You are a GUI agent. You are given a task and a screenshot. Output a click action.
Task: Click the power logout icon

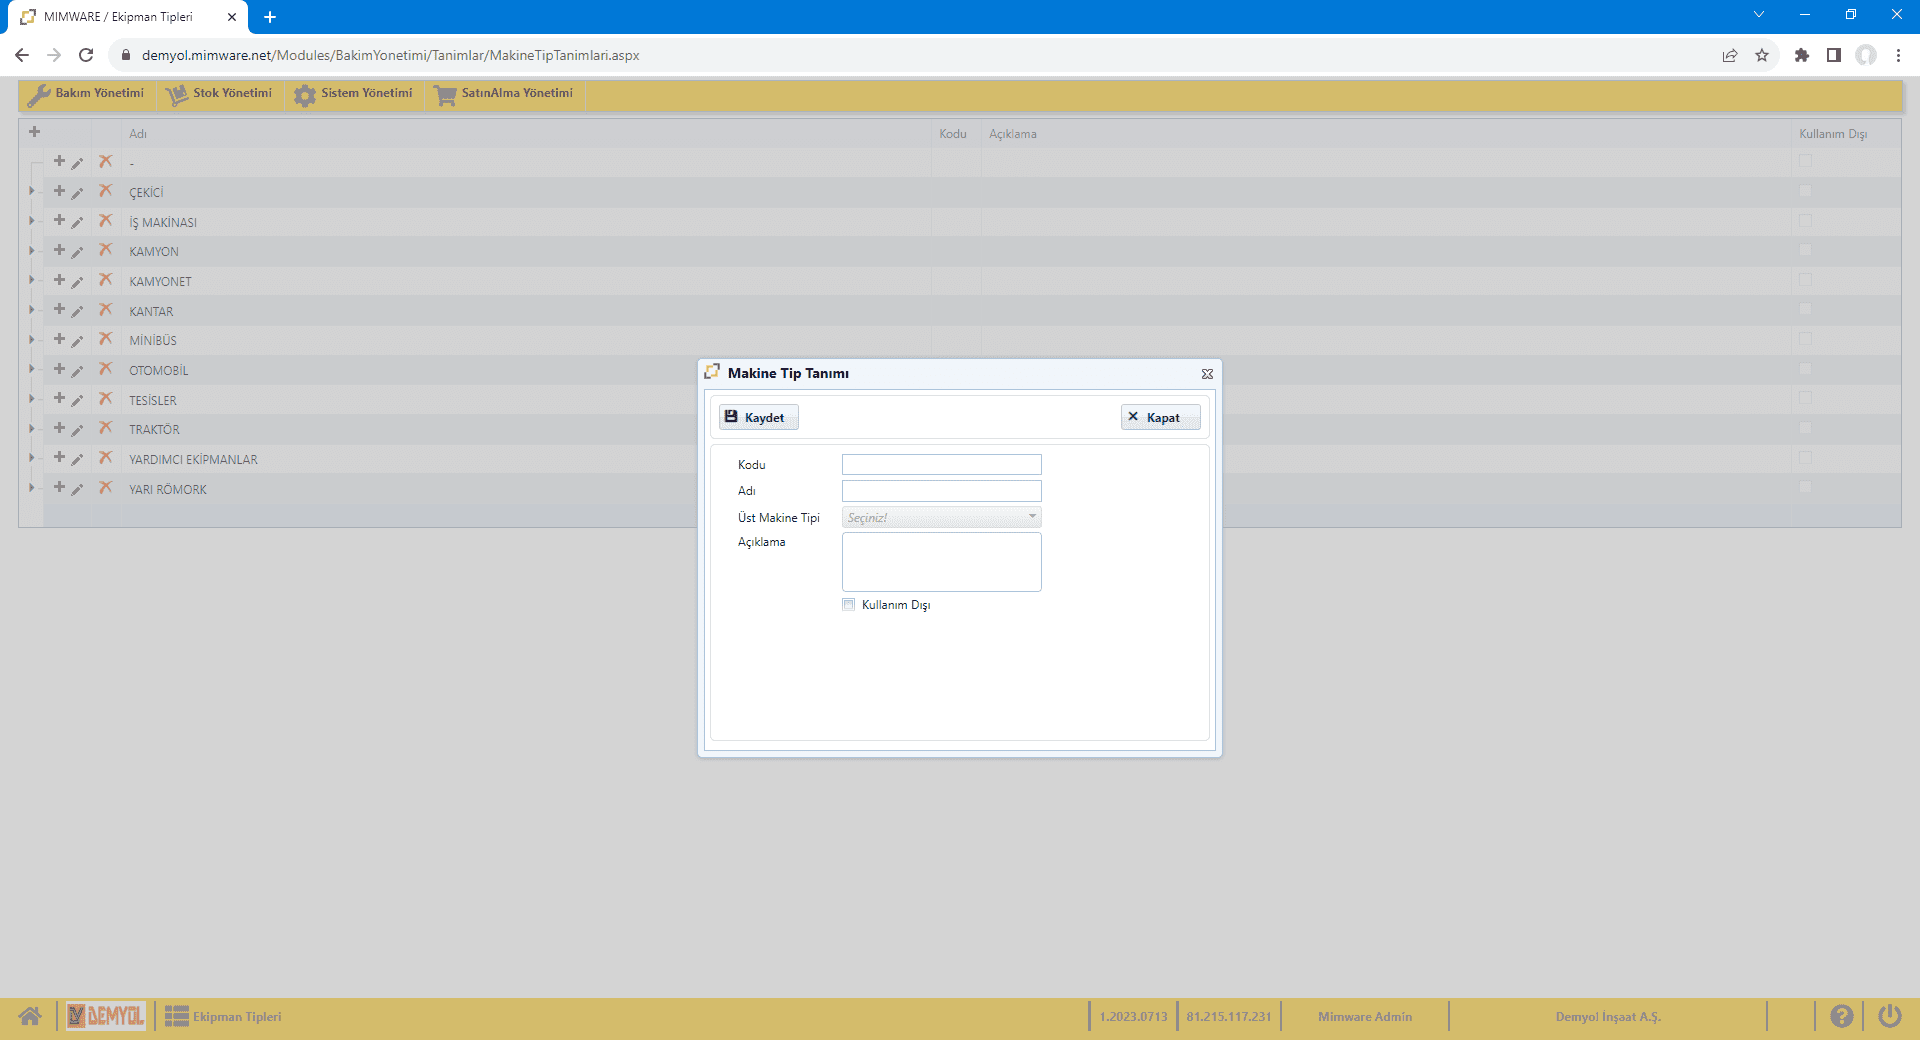pyautogui.click(x=1889, y=1016)
